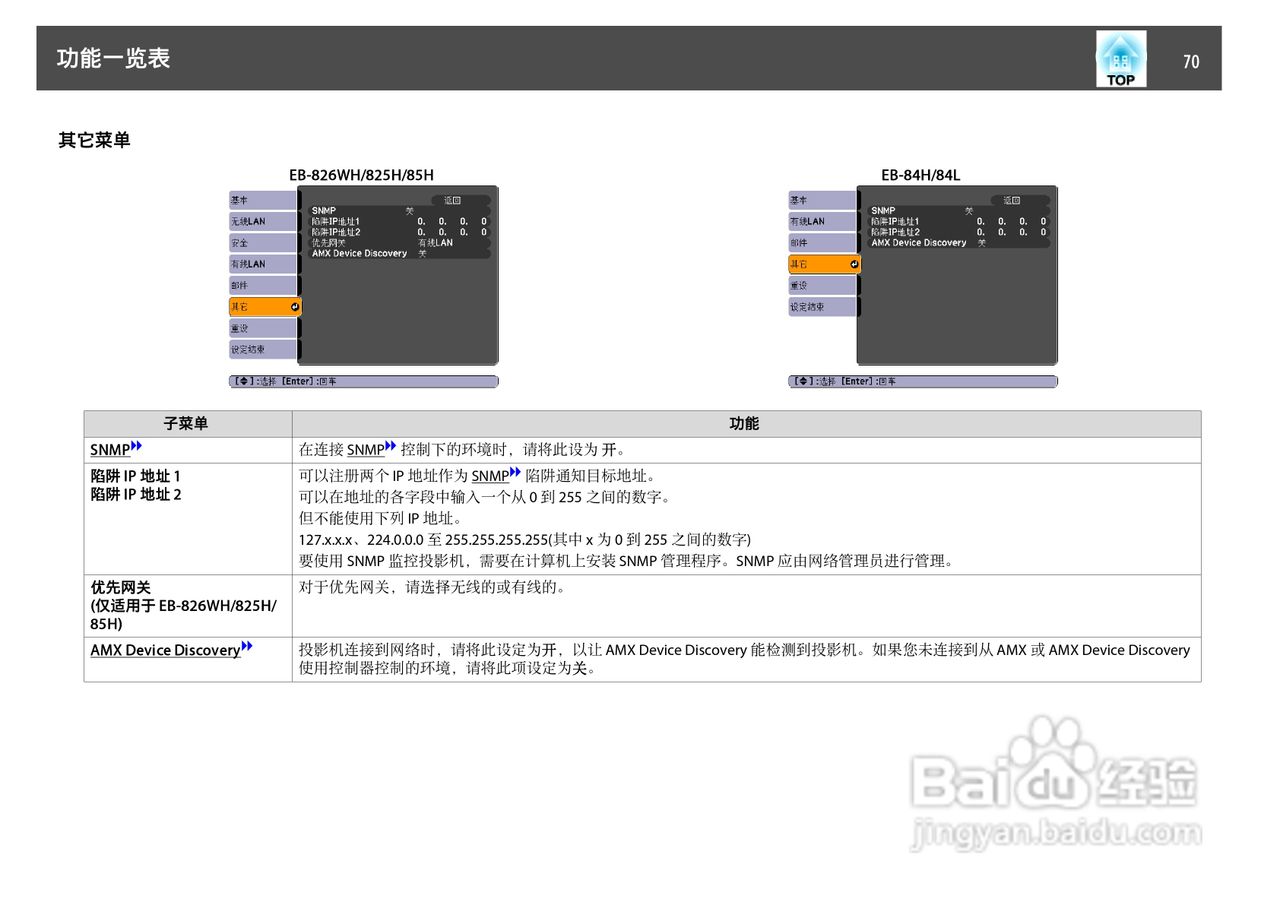Click glossary arrows after AMX Device Discovery link
This screenshot has height=905, width=1280.
point(247,647)
